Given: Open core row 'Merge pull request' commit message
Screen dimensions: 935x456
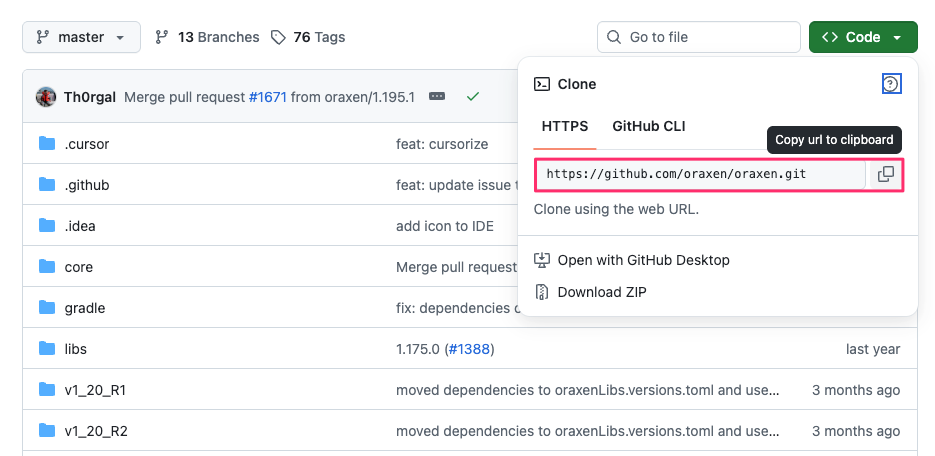Looking at the screenshot, I should tap(457, 267).
